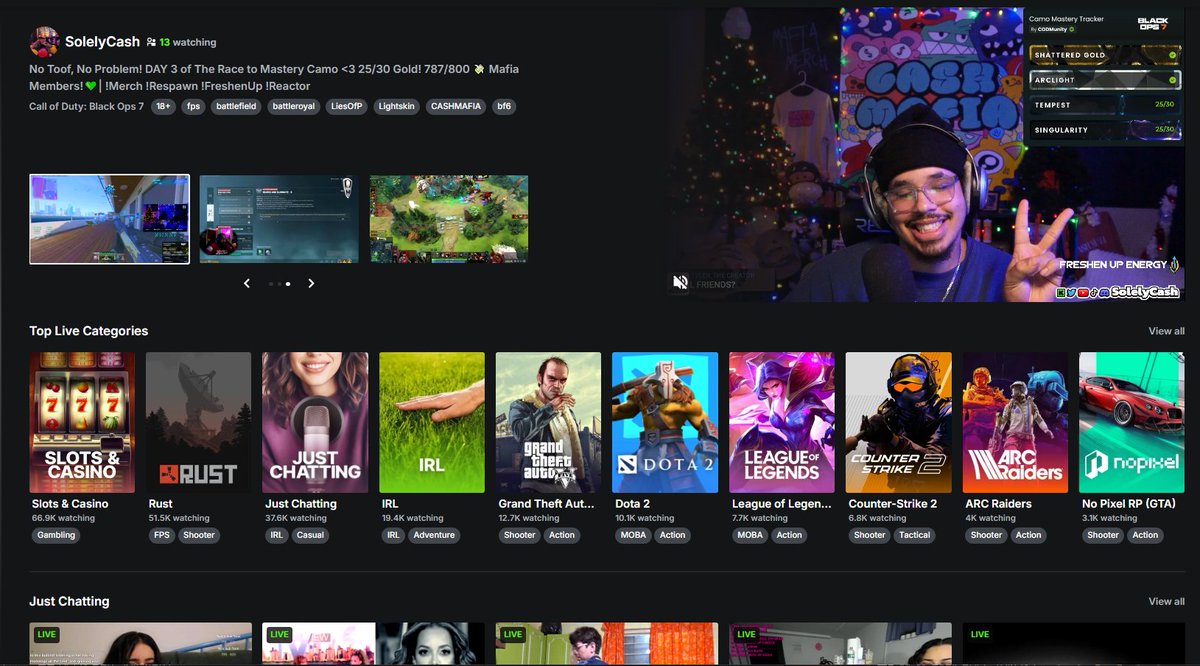Click the 18+ stream tag

164,106
